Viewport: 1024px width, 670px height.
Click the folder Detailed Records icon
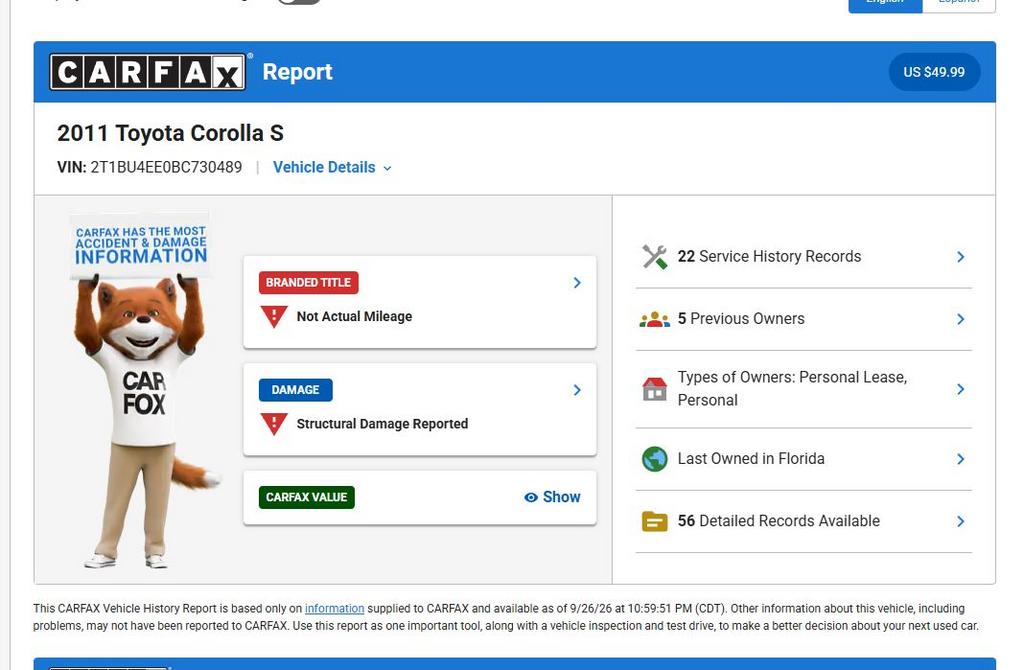point(654,521)
